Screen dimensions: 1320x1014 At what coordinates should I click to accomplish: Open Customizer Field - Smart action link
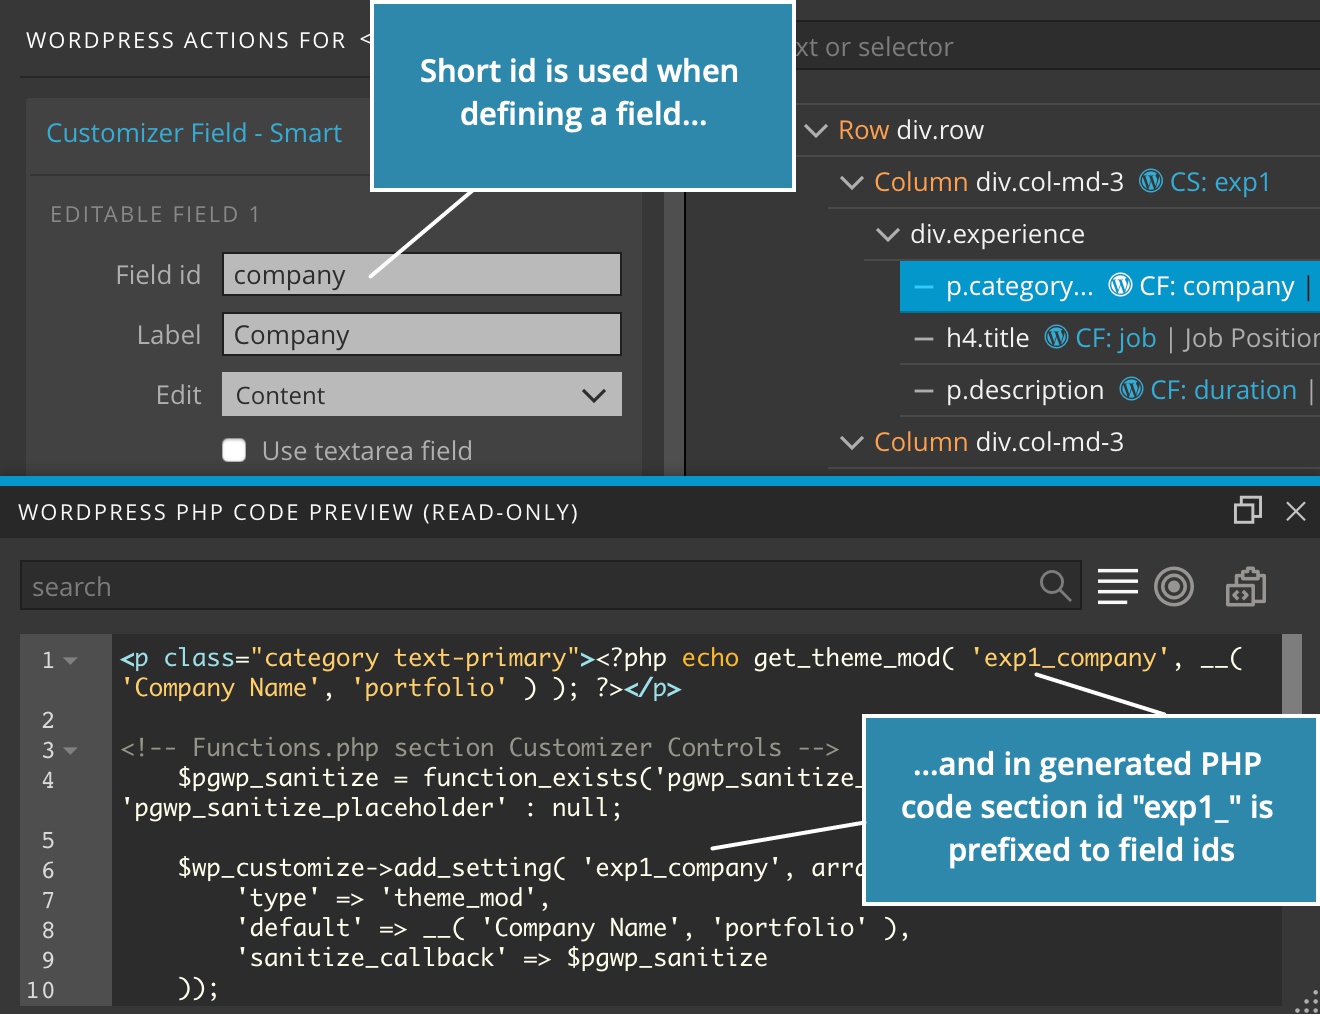(194, 133)
